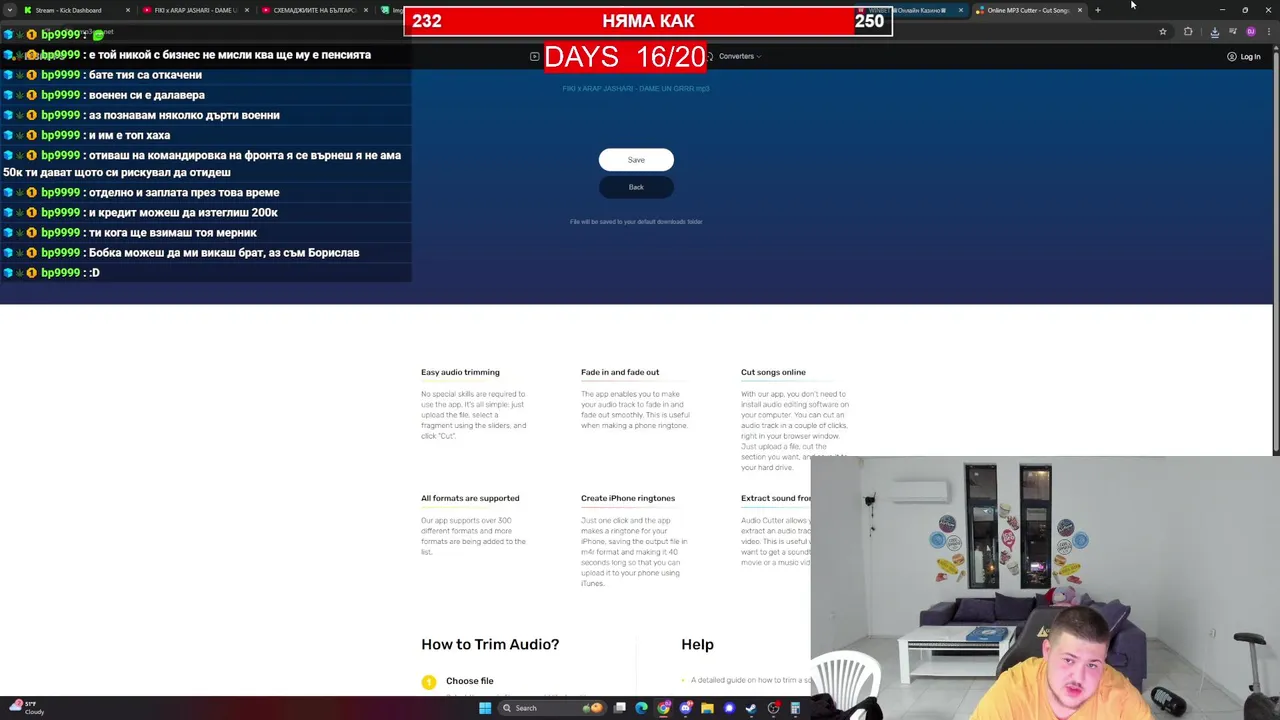Image resolution: width=1280 pixels, height=720 pixels.
Task: Click the video converter icon beside DAYS overlay
Action: (534, 56)
